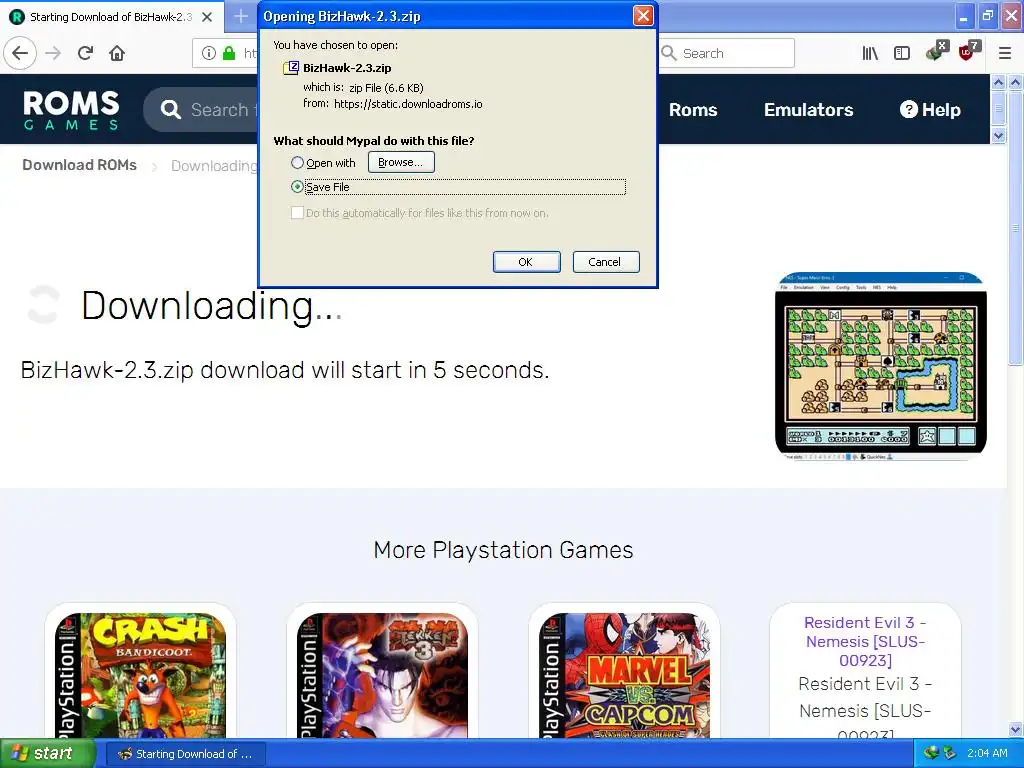1024x768 pixels.
Task: Open the Crash Bandicoot game cover
Action: click(140, 675)
